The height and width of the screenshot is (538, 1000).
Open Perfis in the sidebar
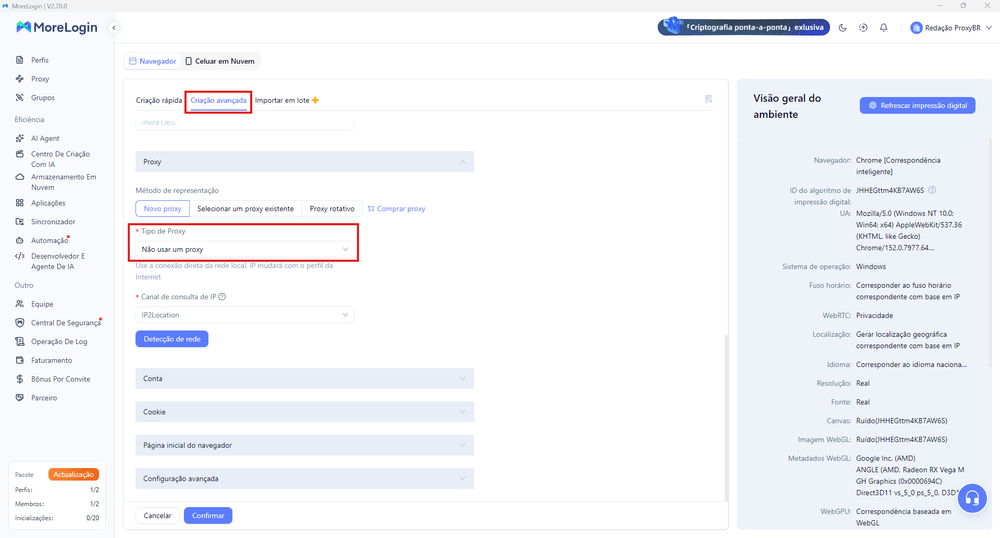40,60
